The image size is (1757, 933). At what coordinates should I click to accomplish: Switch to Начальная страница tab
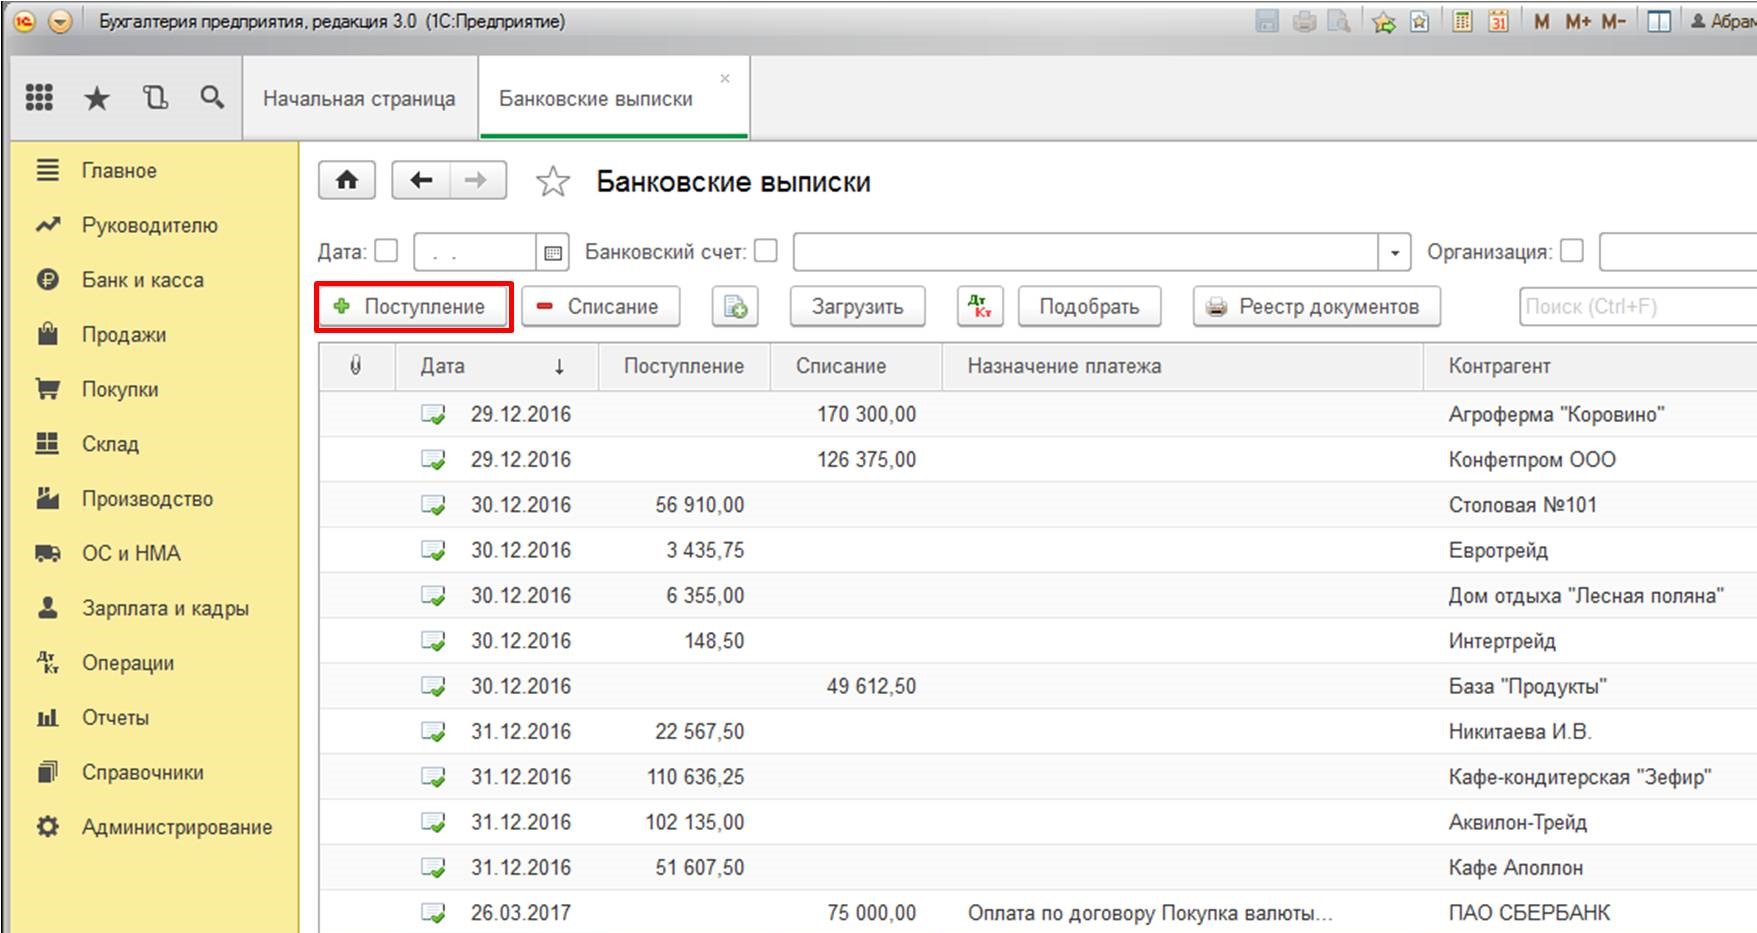359,99
